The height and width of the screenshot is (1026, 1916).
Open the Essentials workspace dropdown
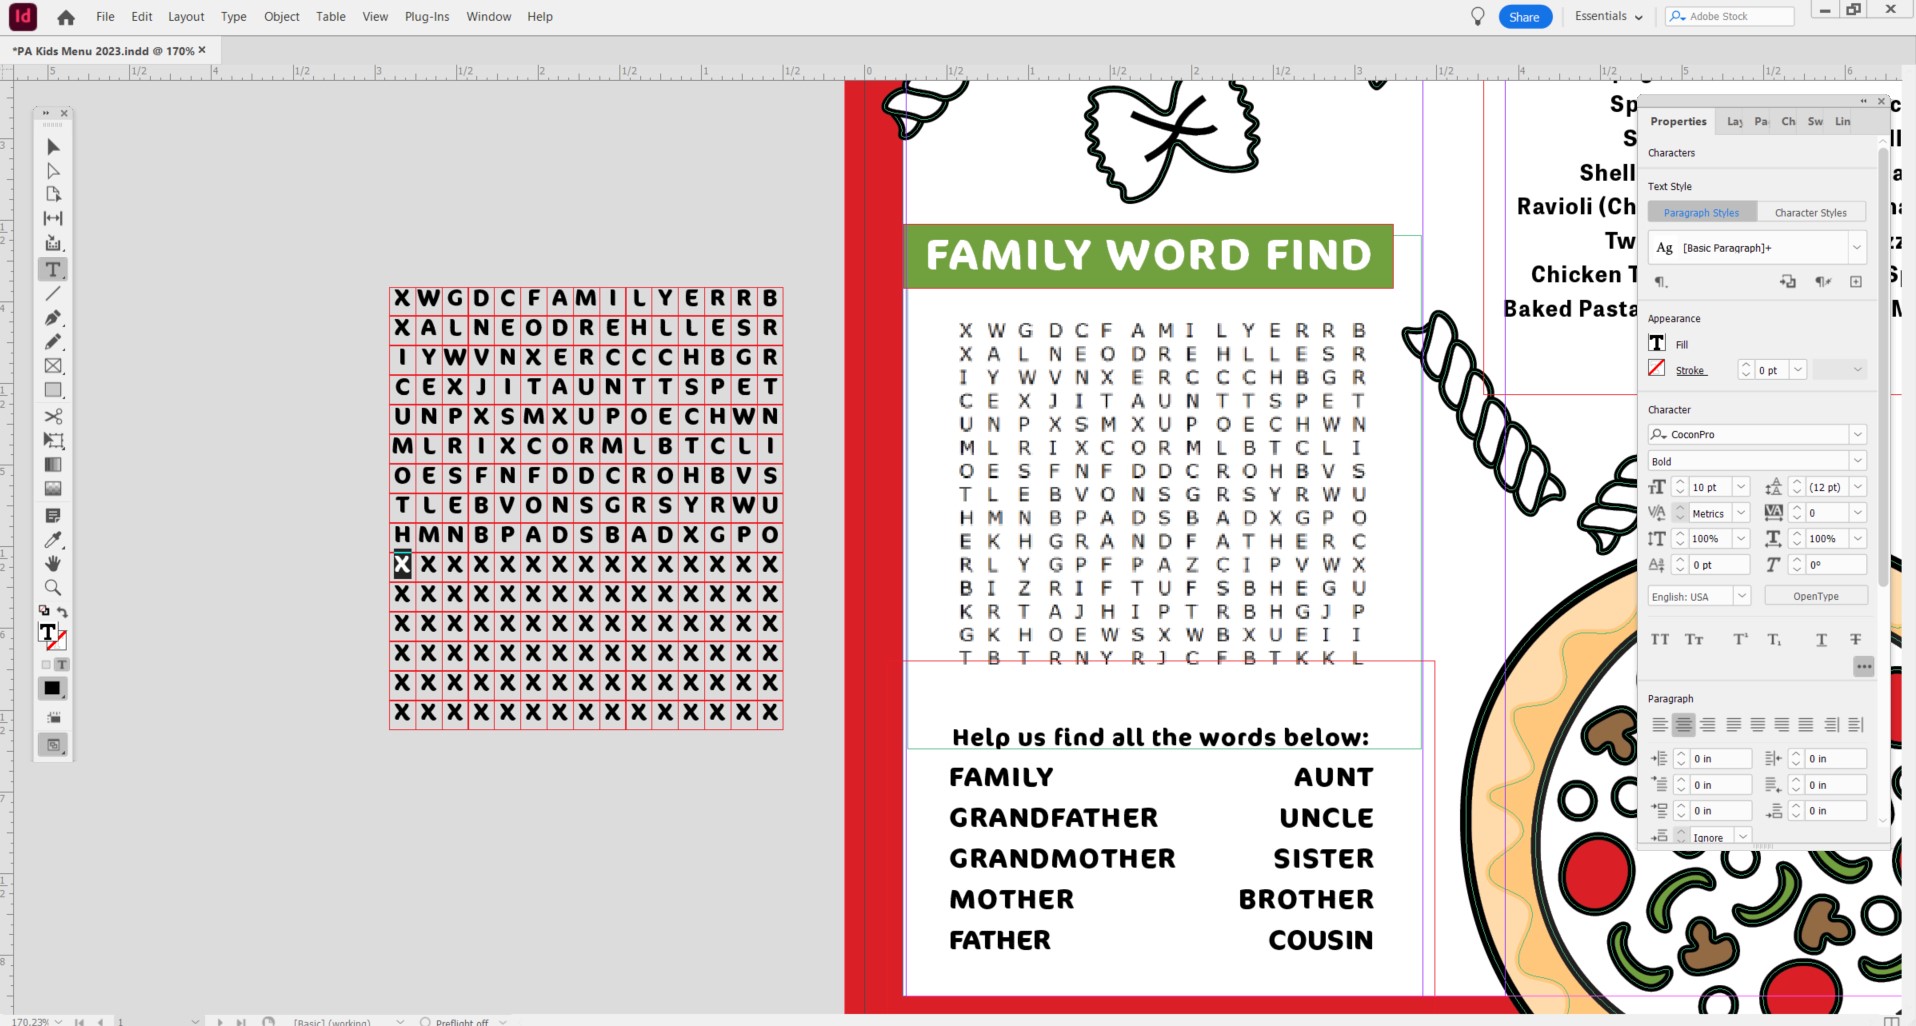tap(1608, 17)
